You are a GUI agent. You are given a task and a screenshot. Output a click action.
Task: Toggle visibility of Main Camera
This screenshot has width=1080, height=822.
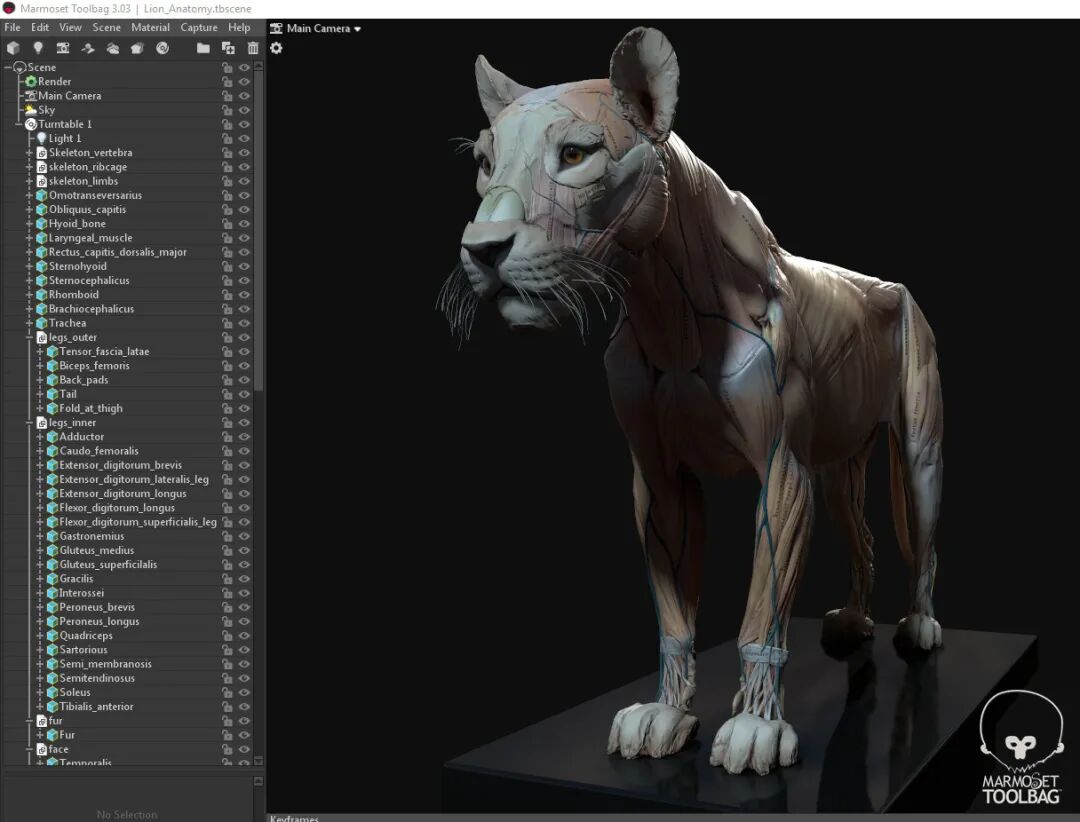pos(244,96)
